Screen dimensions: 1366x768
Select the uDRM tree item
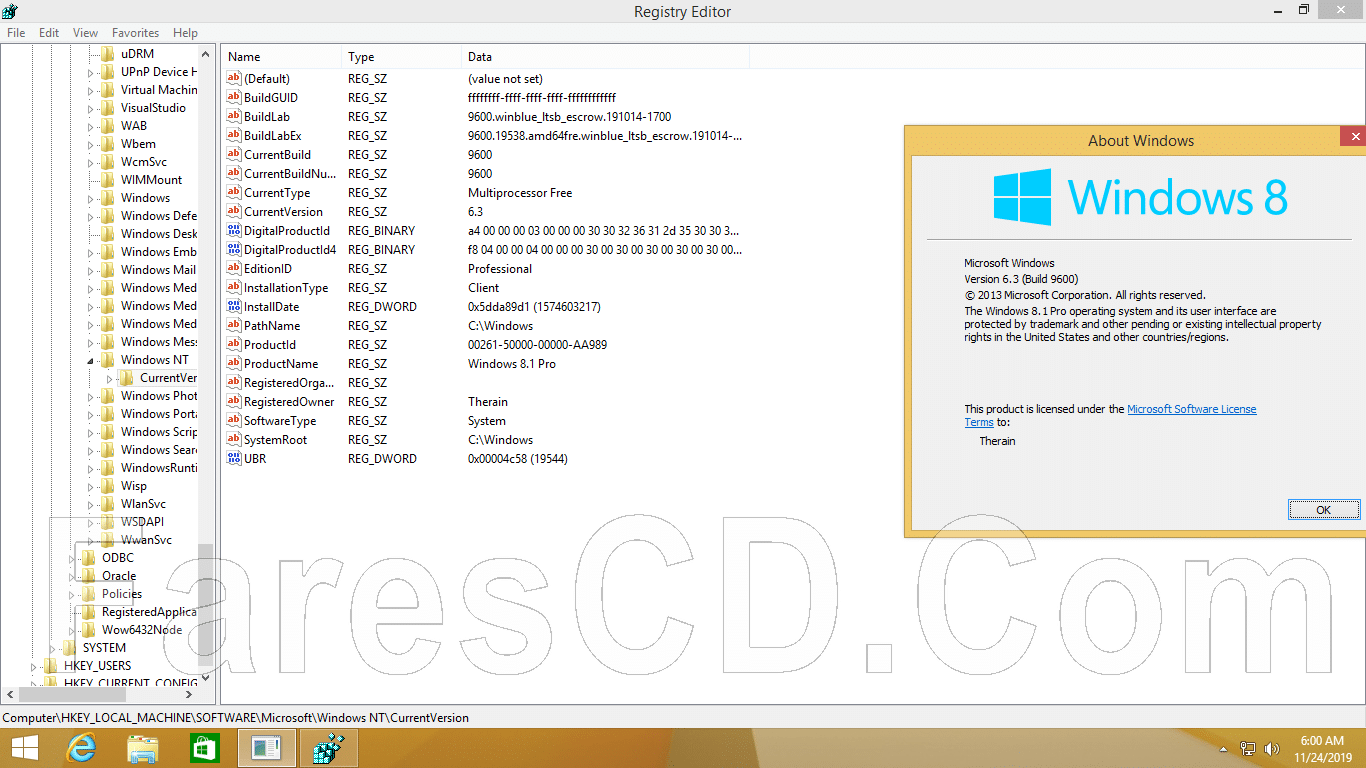(137, 54)
